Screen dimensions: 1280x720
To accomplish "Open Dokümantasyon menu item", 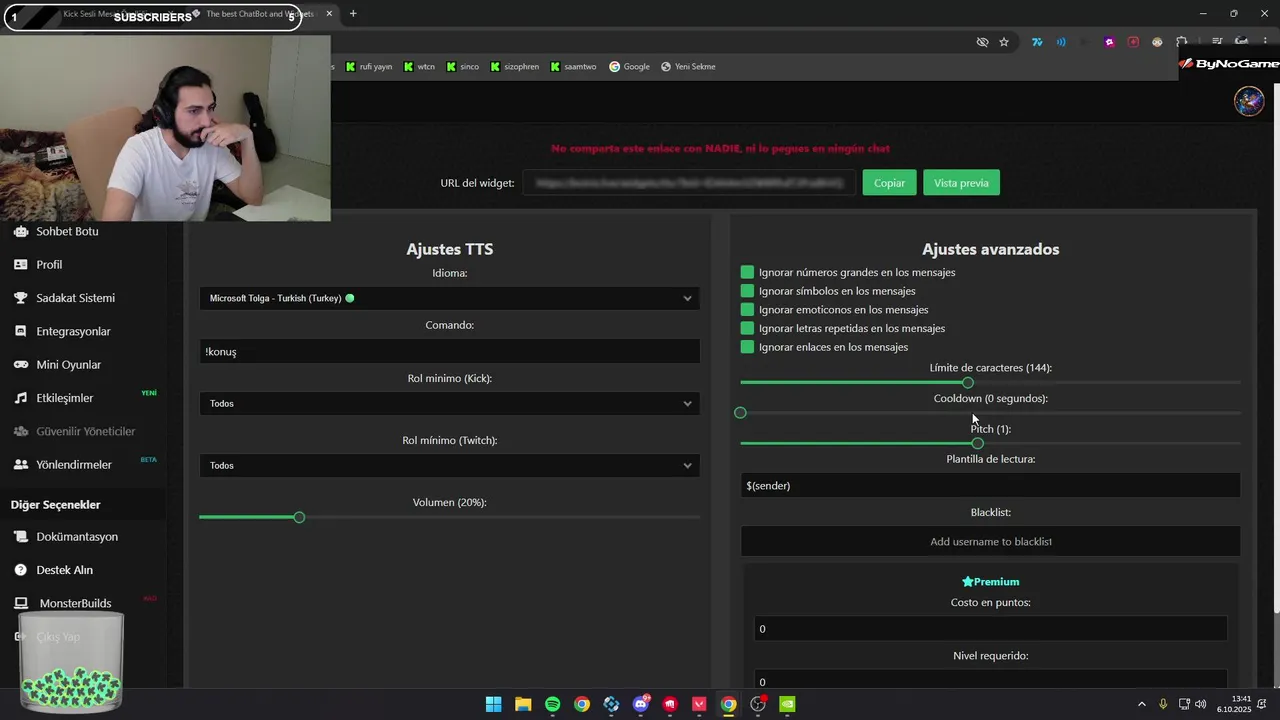I will (77, 537).
